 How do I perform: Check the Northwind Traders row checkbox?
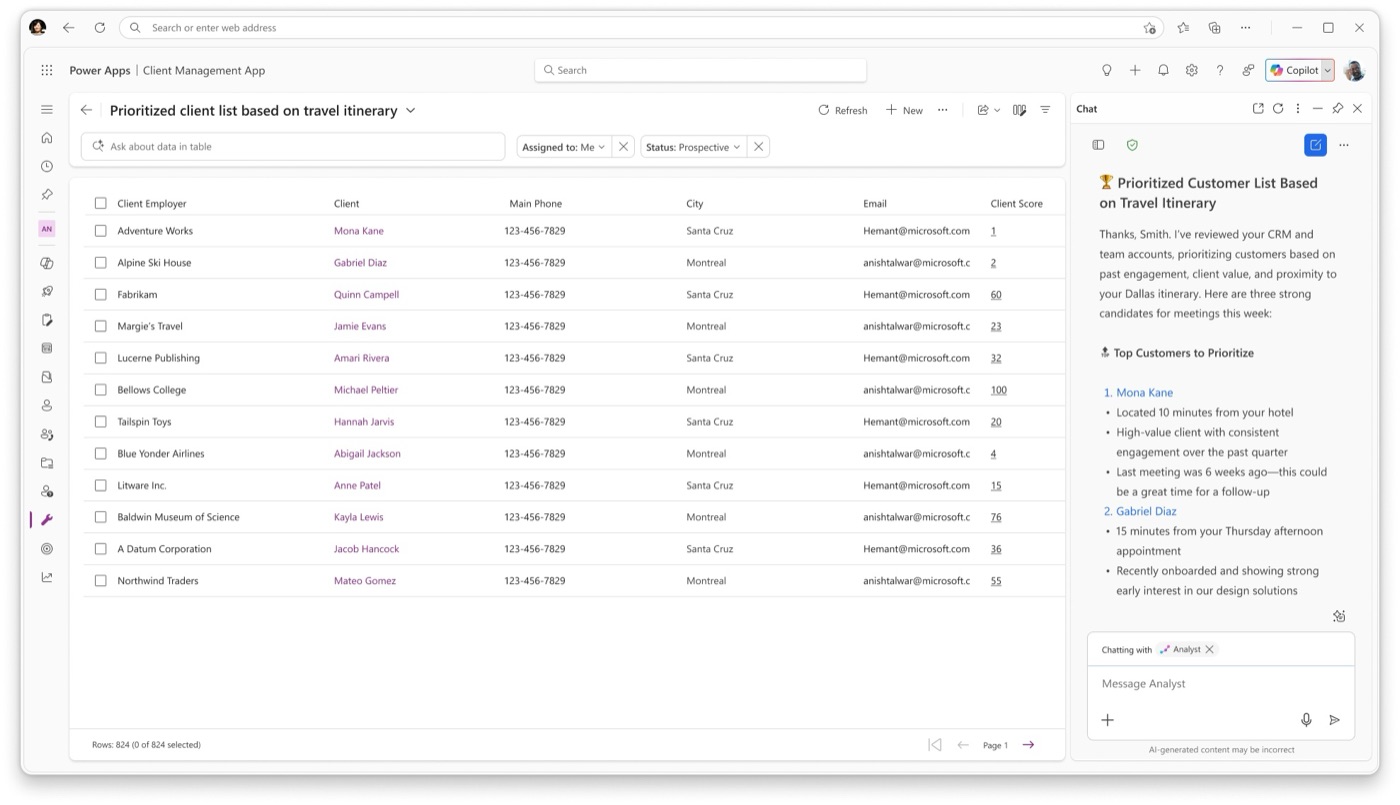100,581
